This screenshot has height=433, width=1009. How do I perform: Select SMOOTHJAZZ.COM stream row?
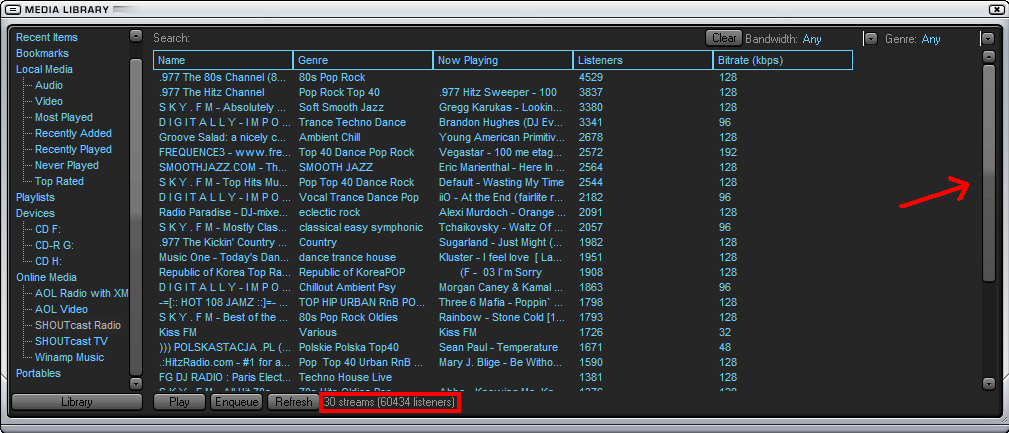(x=223, y=167)
